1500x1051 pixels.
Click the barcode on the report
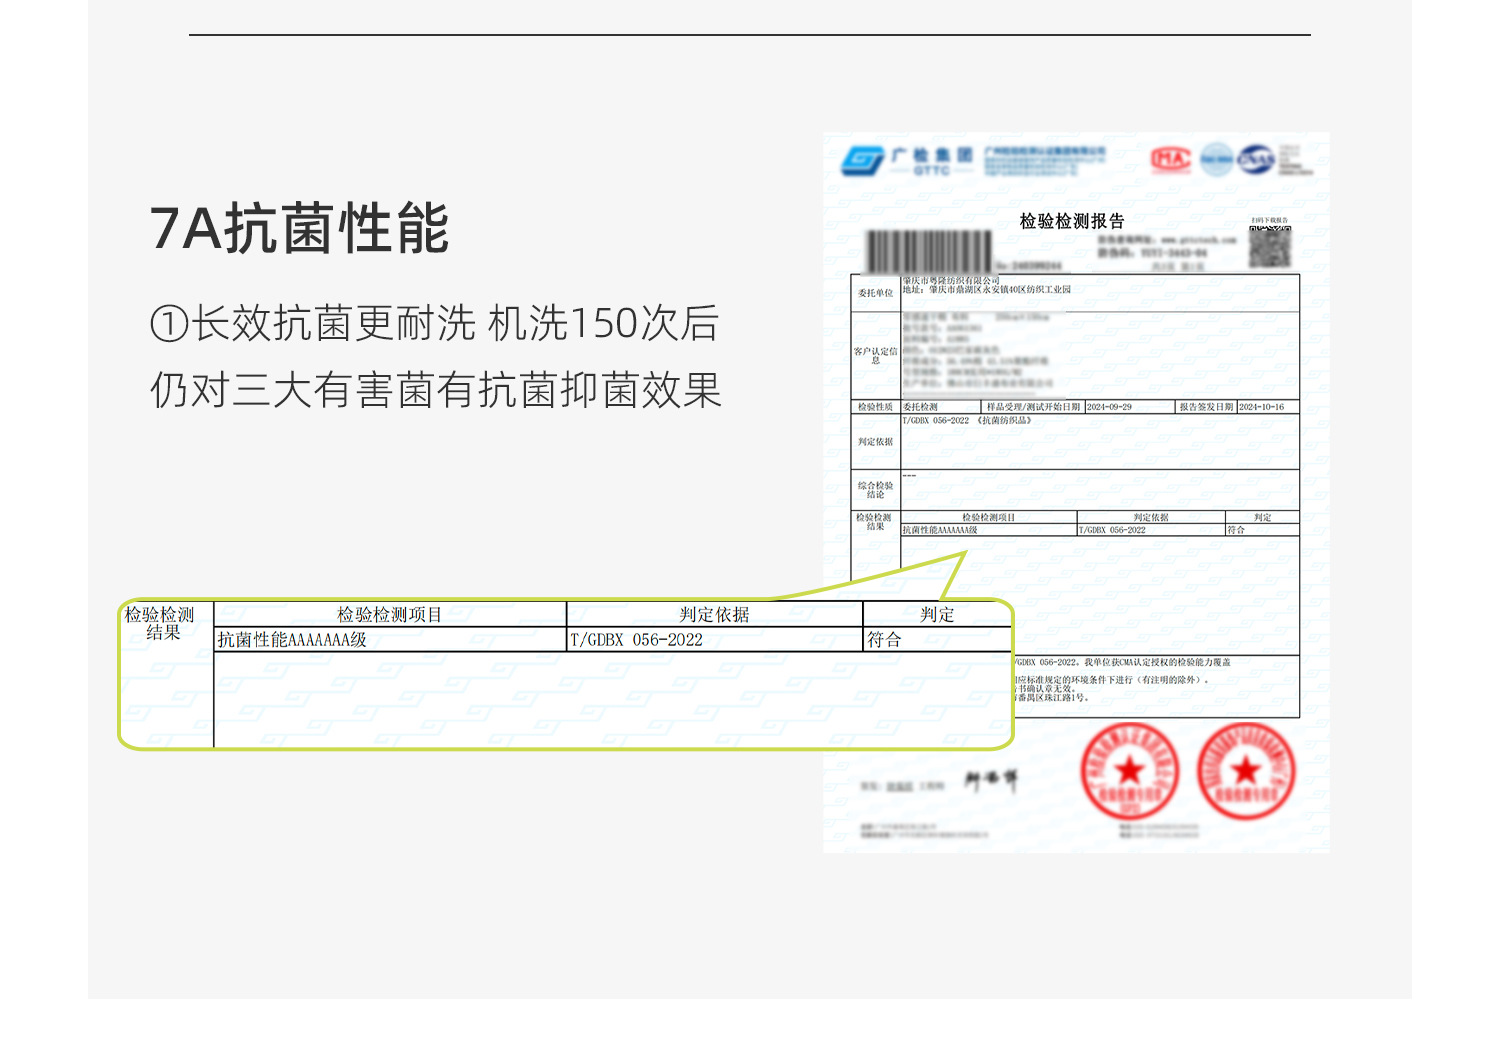(929, 251)
